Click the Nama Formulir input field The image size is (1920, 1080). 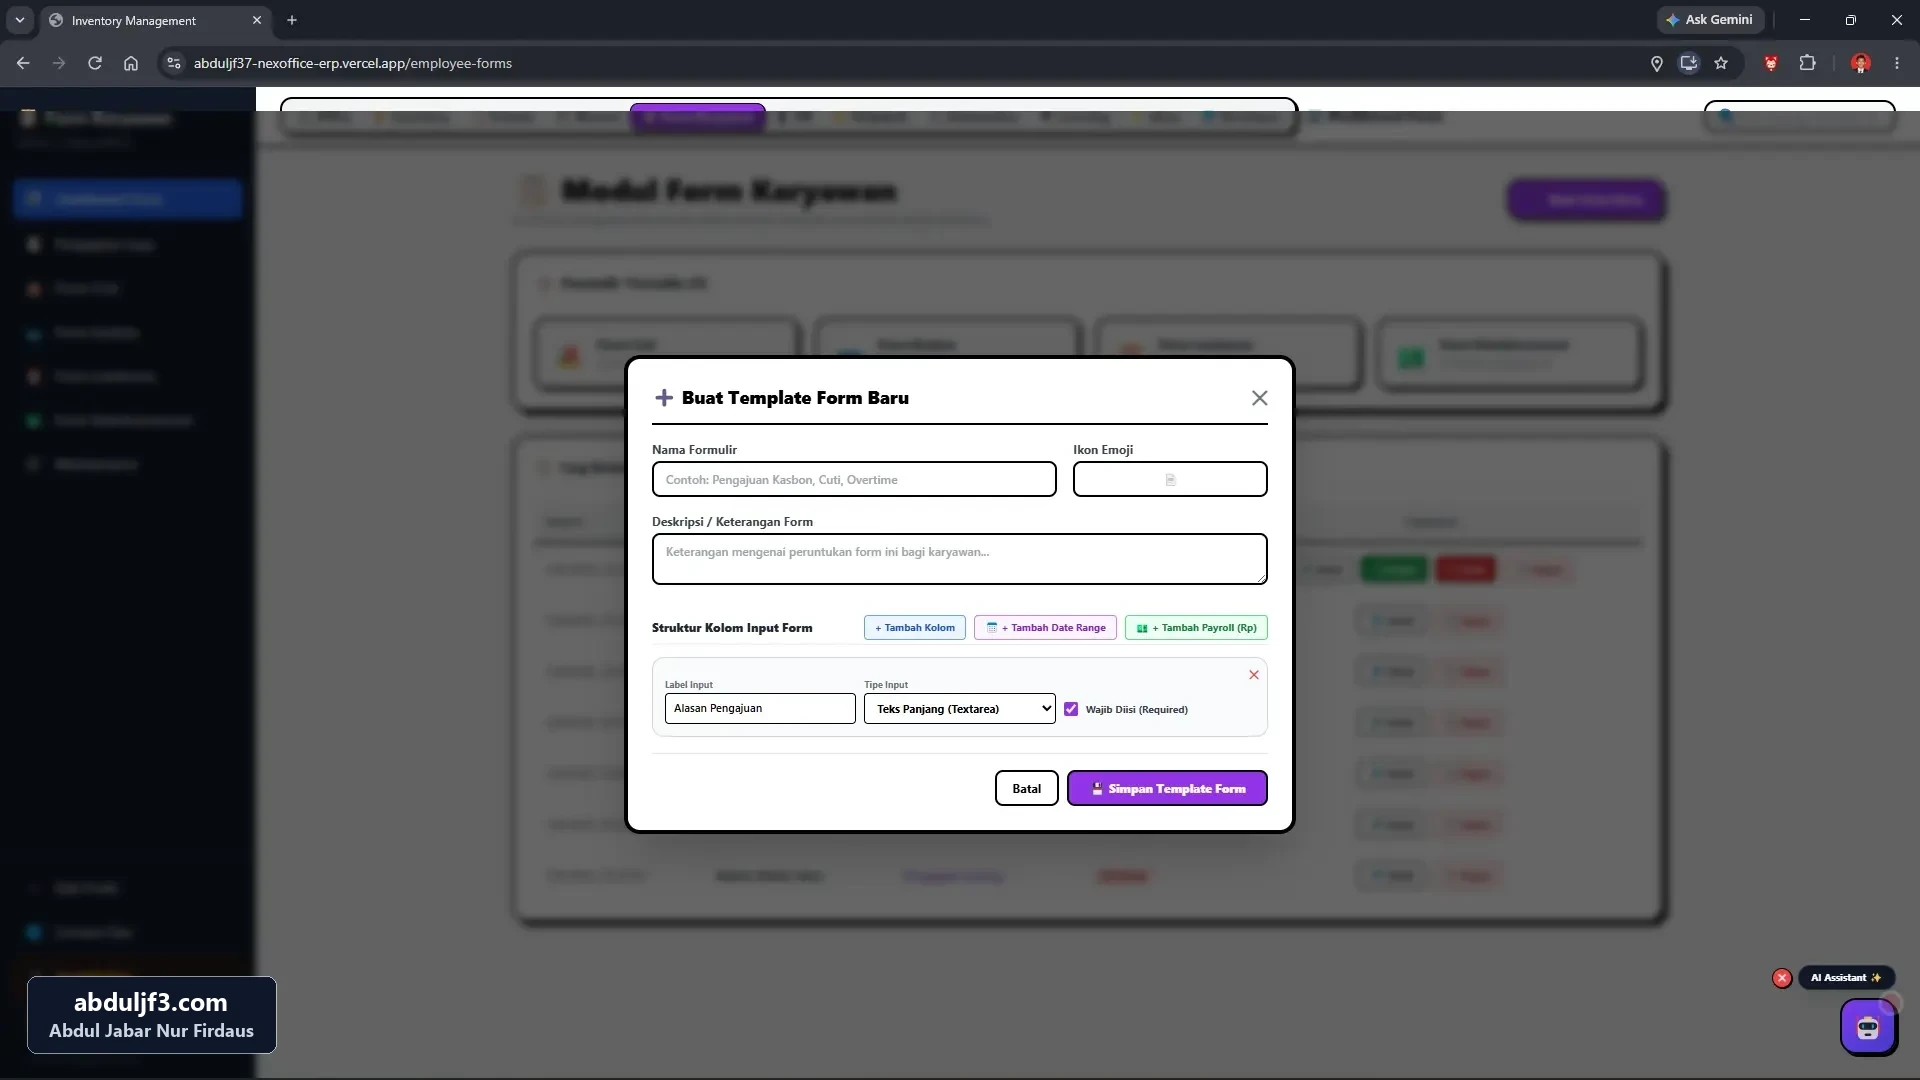point(854,480)
